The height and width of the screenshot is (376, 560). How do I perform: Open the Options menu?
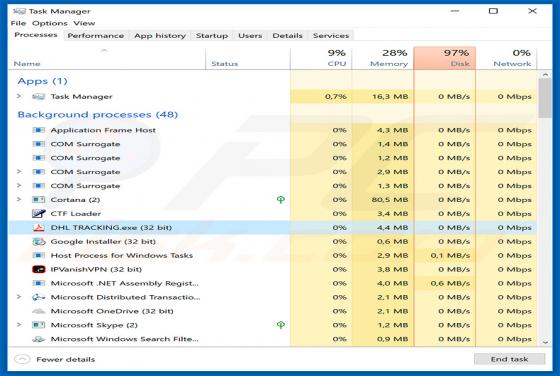[50, 24]
